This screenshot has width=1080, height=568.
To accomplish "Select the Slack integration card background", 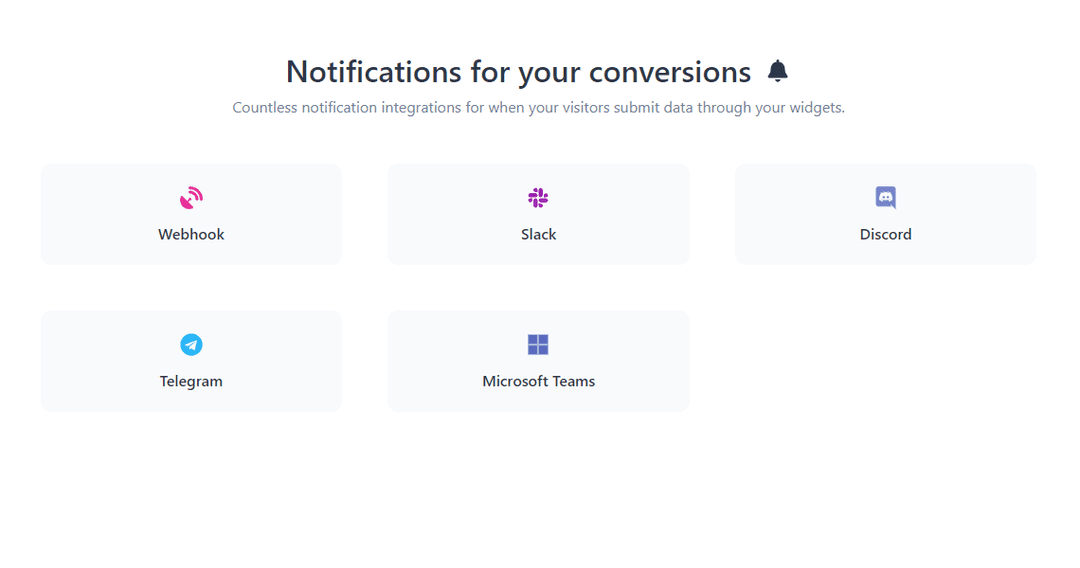I will (539, 214).
